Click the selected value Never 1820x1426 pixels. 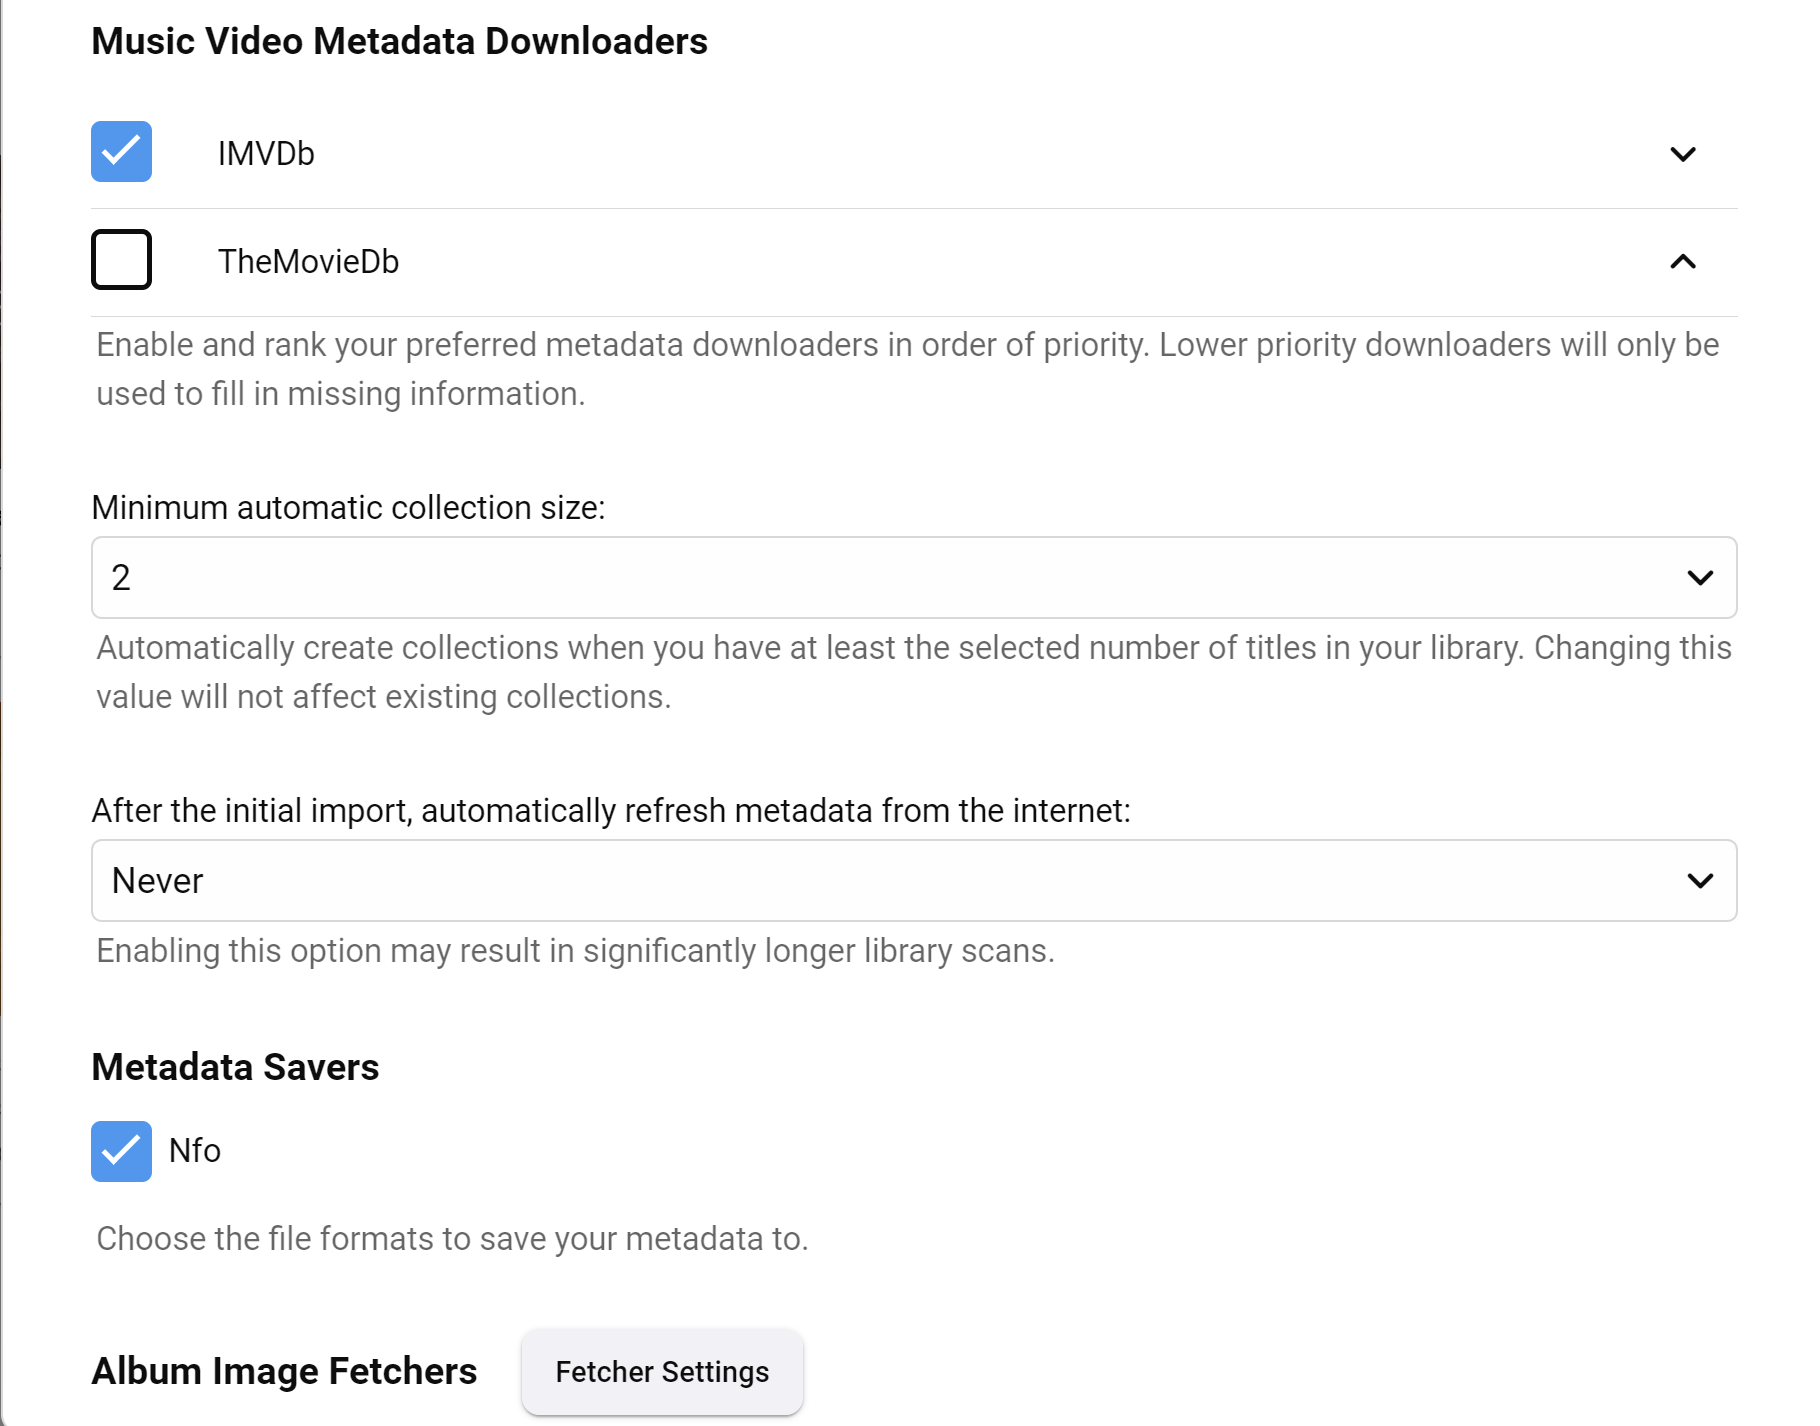coord(157,881)
